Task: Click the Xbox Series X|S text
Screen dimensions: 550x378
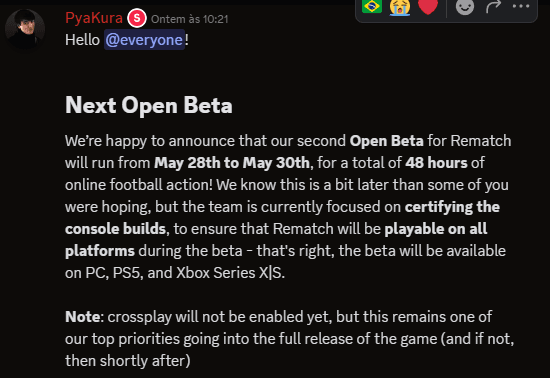Action: coord(230,273)
